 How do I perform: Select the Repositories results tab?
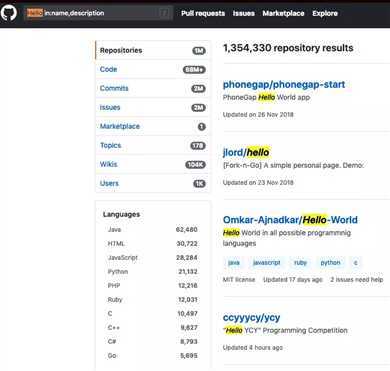pyautogui.click(x=153, y=50)
